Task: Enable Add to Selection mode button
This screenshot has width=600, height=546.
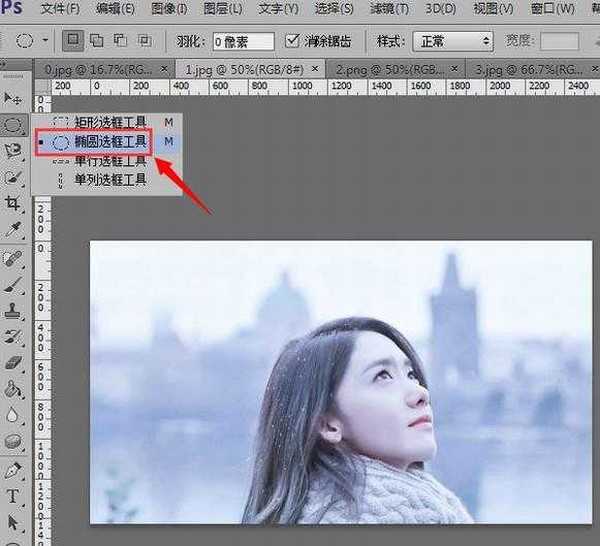Action: (x=97, y=42)
